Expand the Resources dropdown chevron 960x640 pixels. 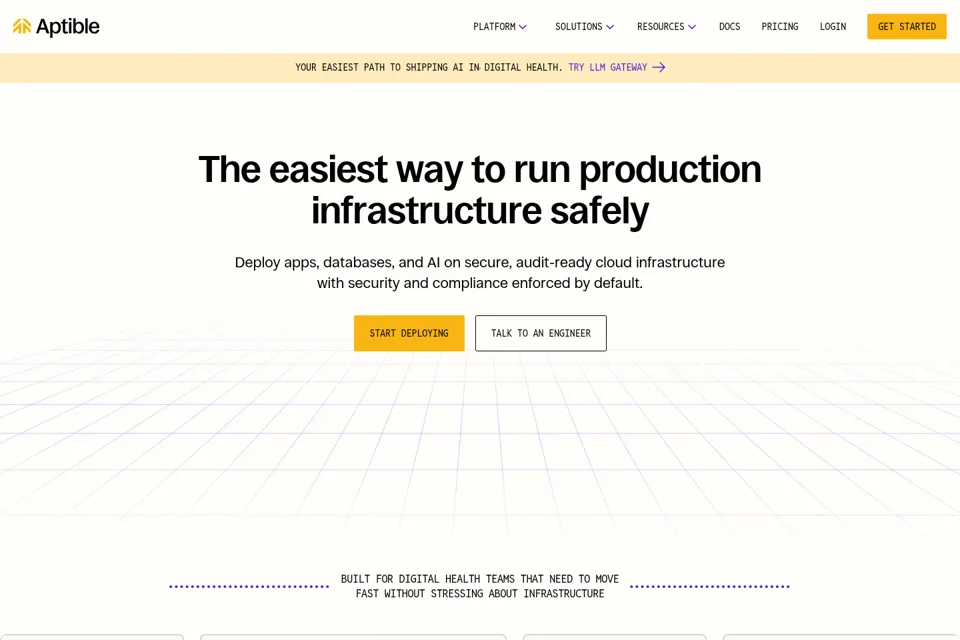click(x=692, y=27)
